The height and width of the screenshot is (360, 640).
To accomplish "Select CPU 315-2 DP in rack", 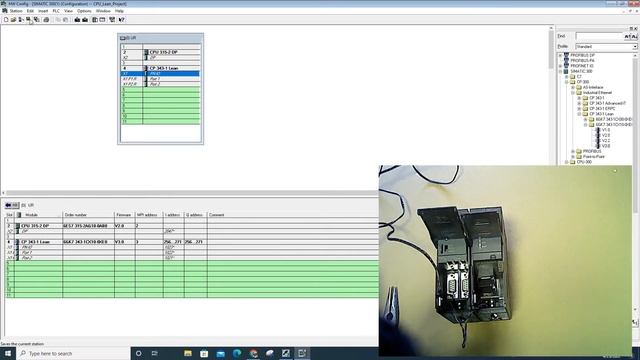I will (163, 52).
